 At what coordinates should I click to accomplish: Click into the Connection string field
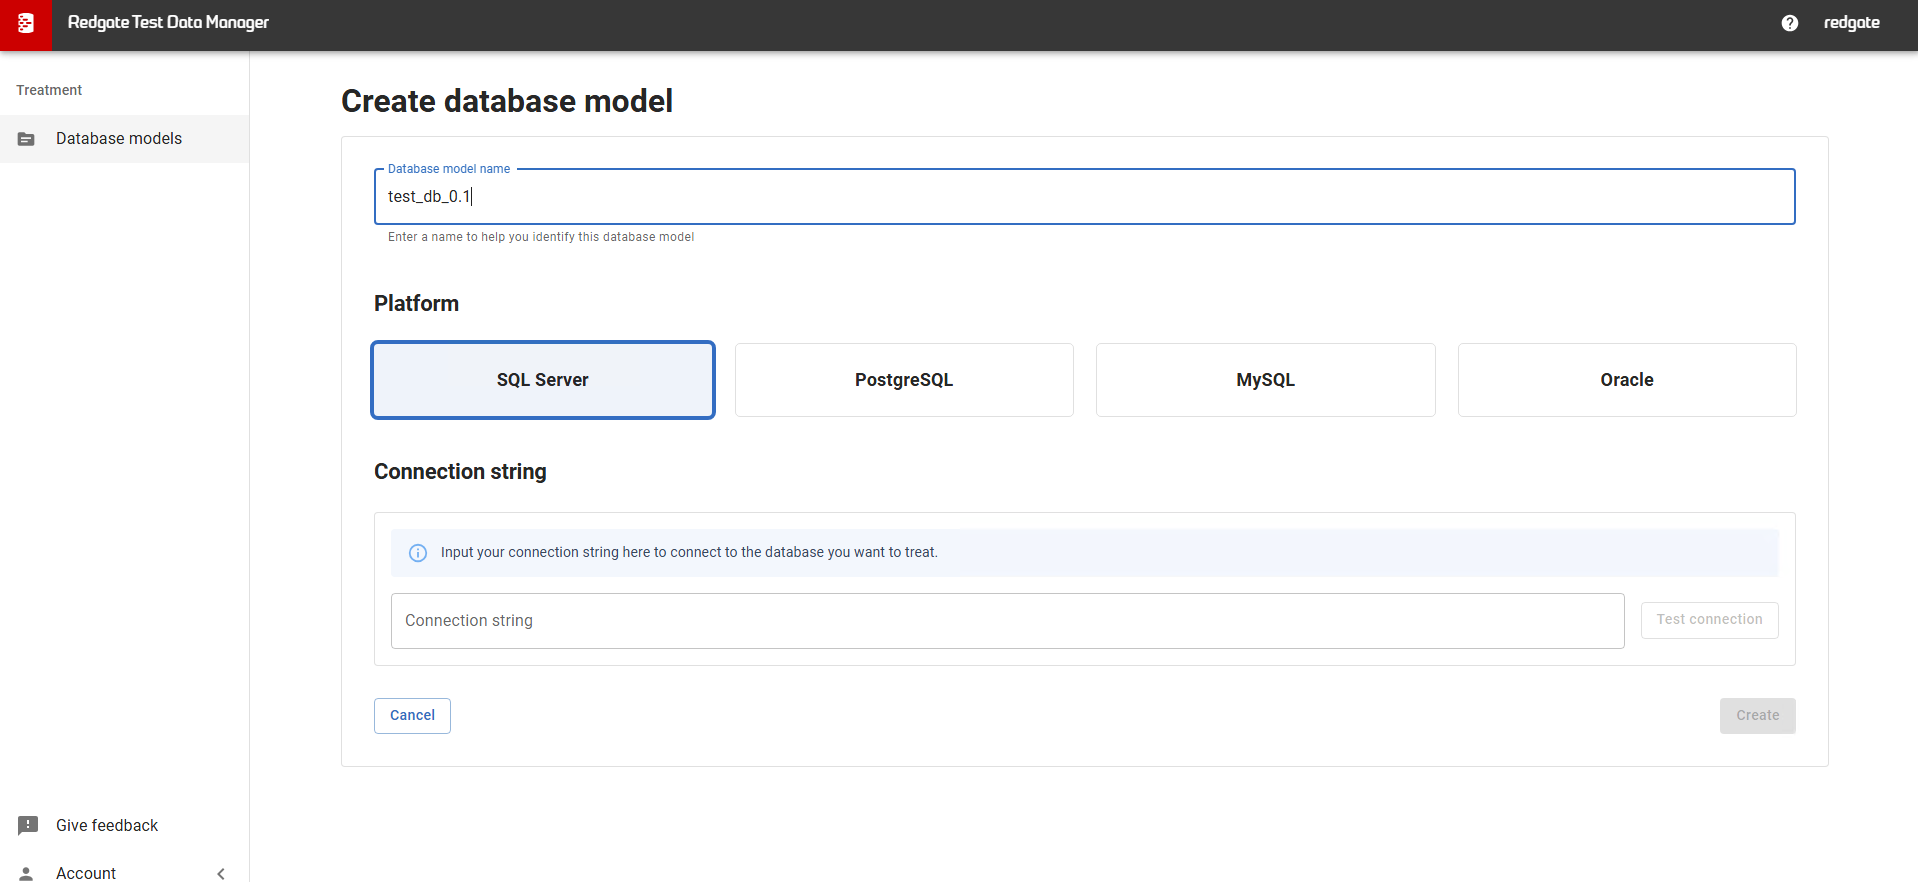(x=1007, y=621)
